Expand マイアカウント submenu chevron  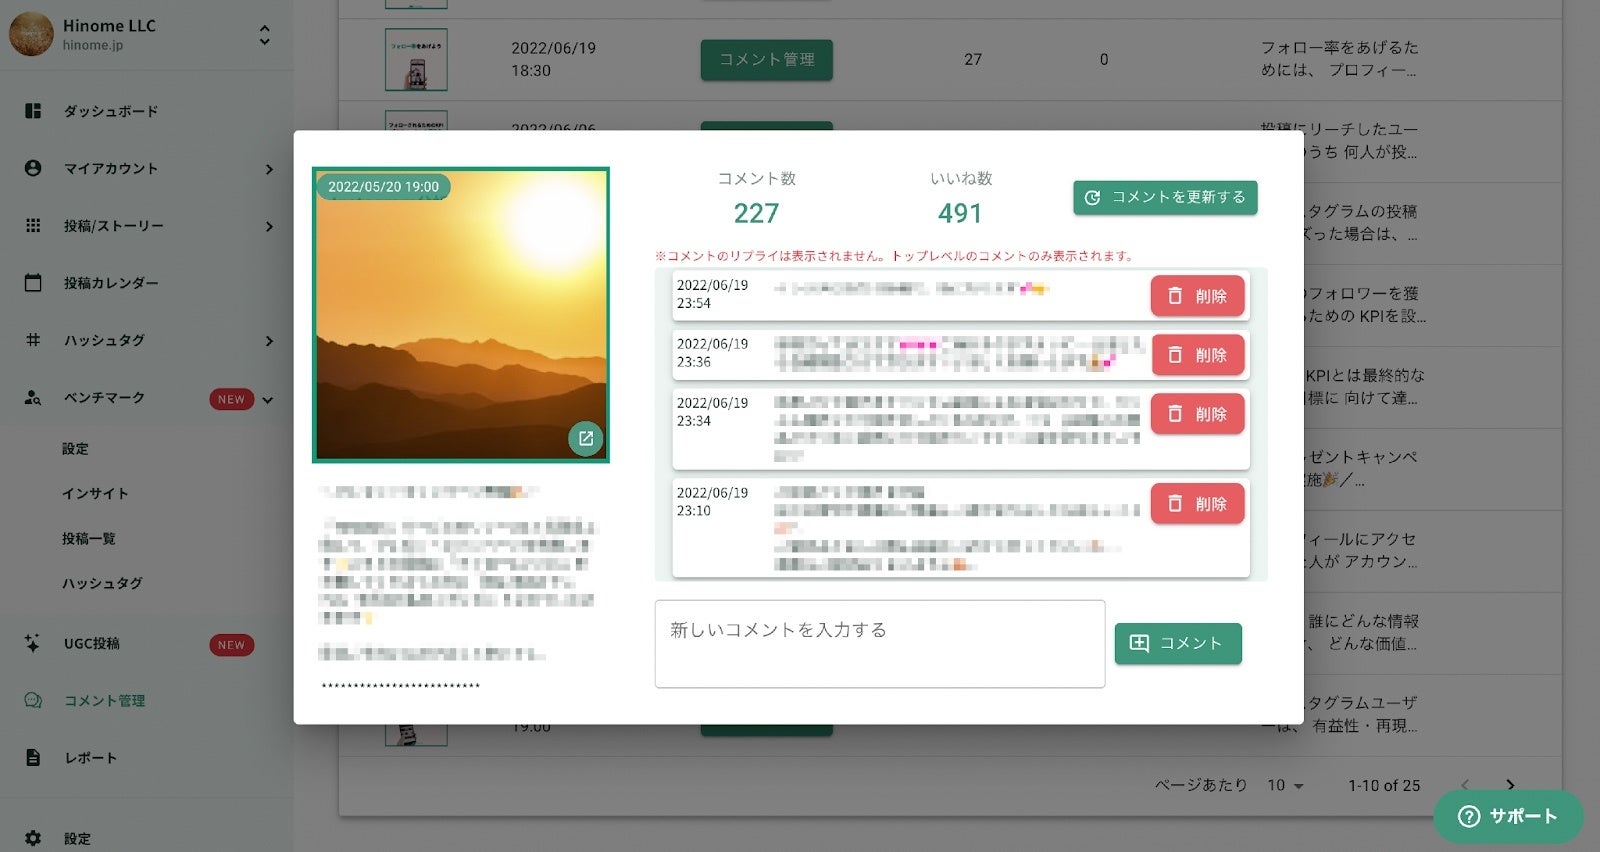click(x=269, y=169)
